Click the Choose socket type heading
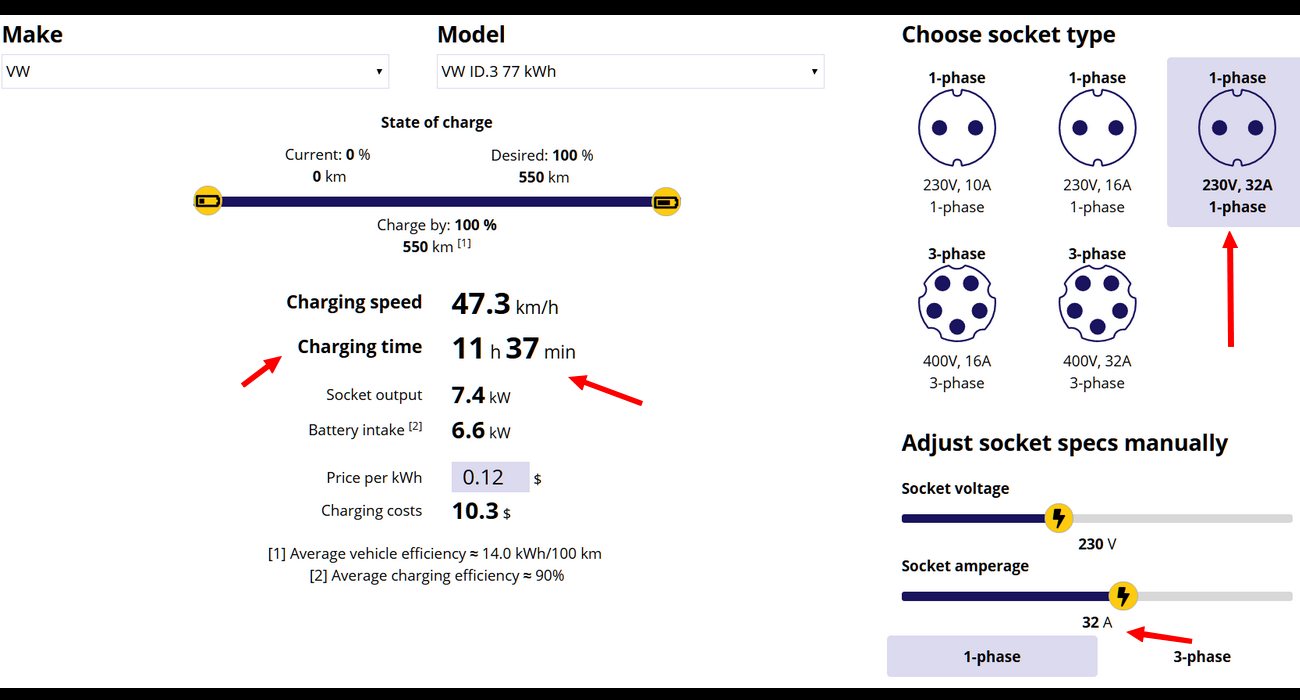1300x700 pixels. [1008, 35]
